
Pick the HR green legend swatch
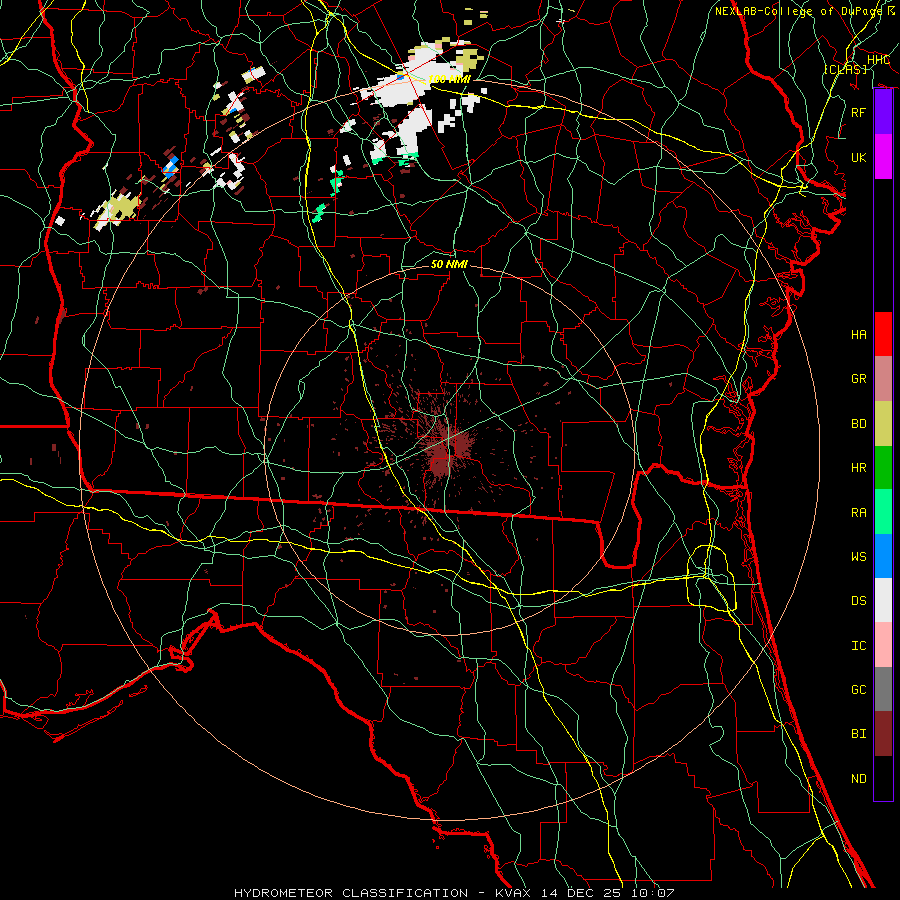883,467
